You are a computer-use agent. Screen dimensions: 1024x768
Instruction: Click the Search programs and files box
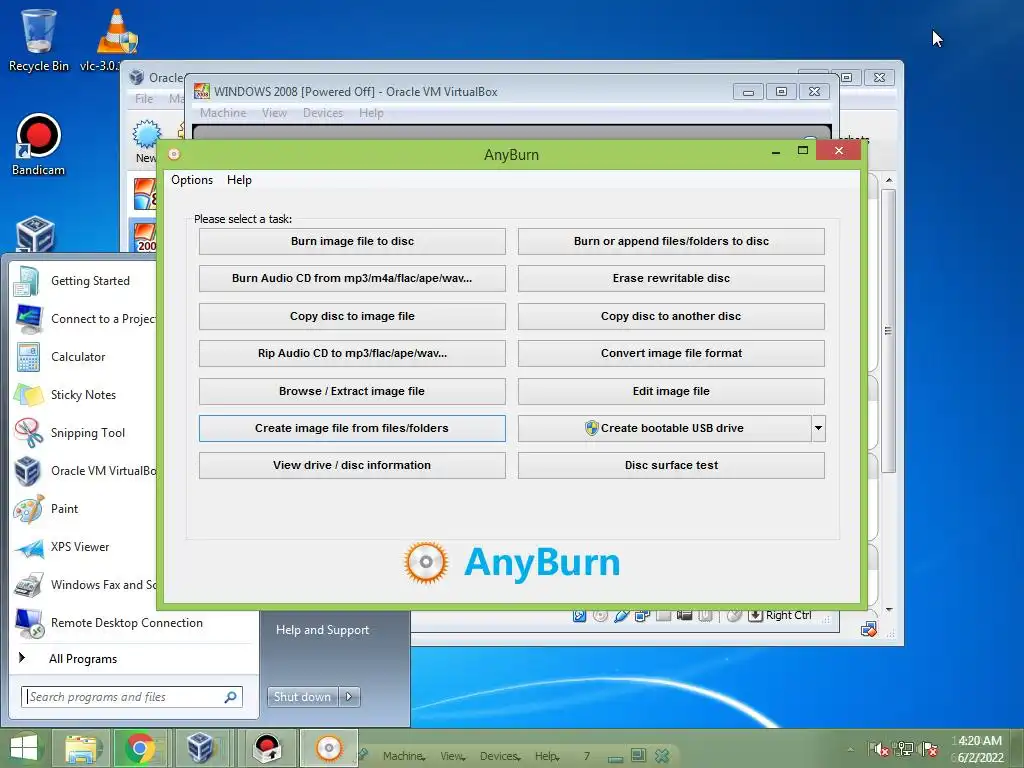[x=132, y=697]
